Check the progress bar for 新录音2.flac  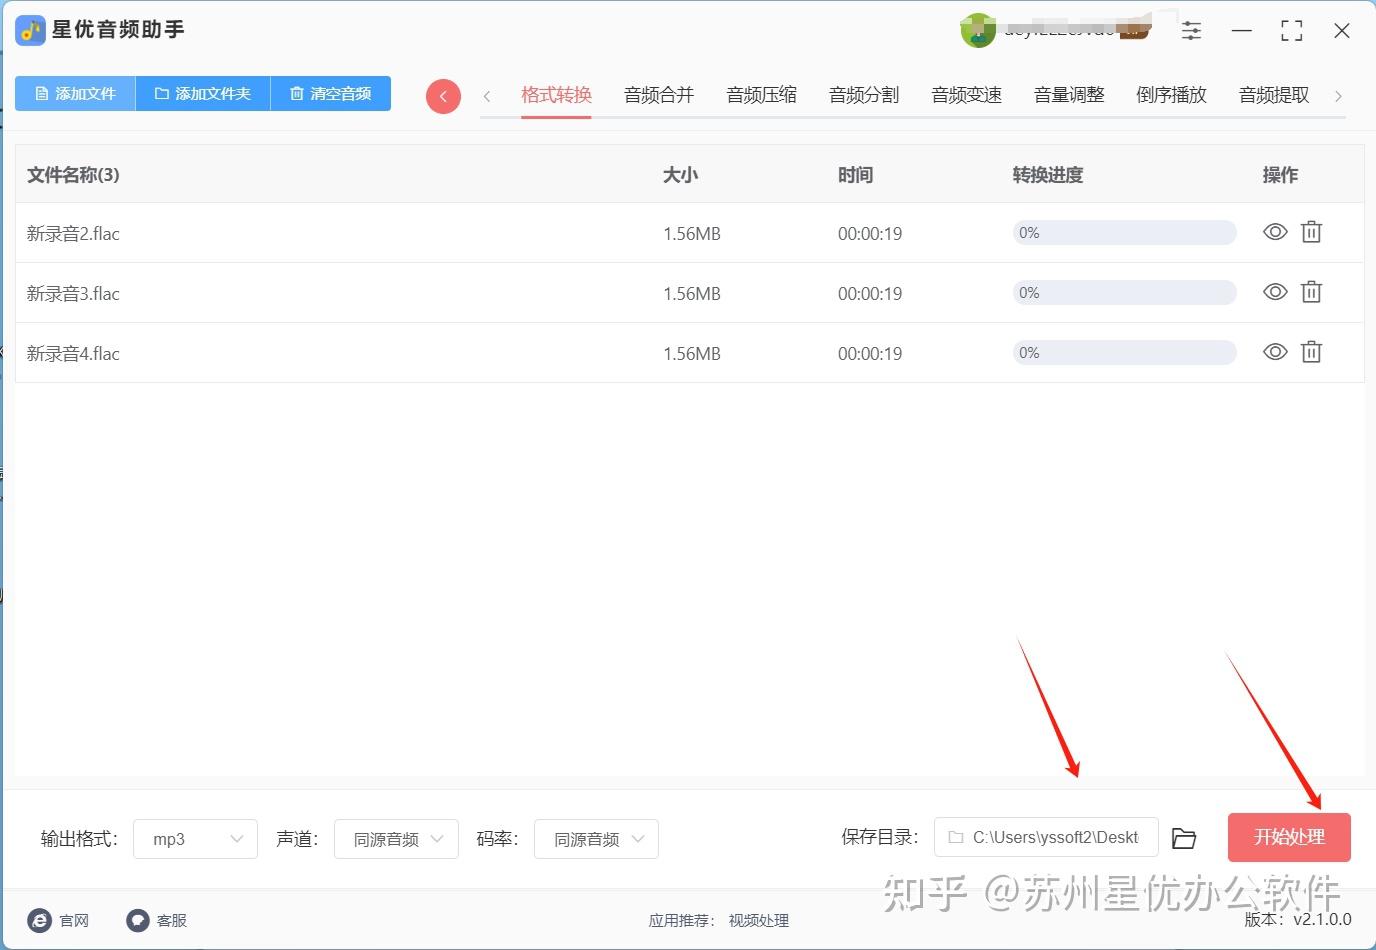point(1123,232)
